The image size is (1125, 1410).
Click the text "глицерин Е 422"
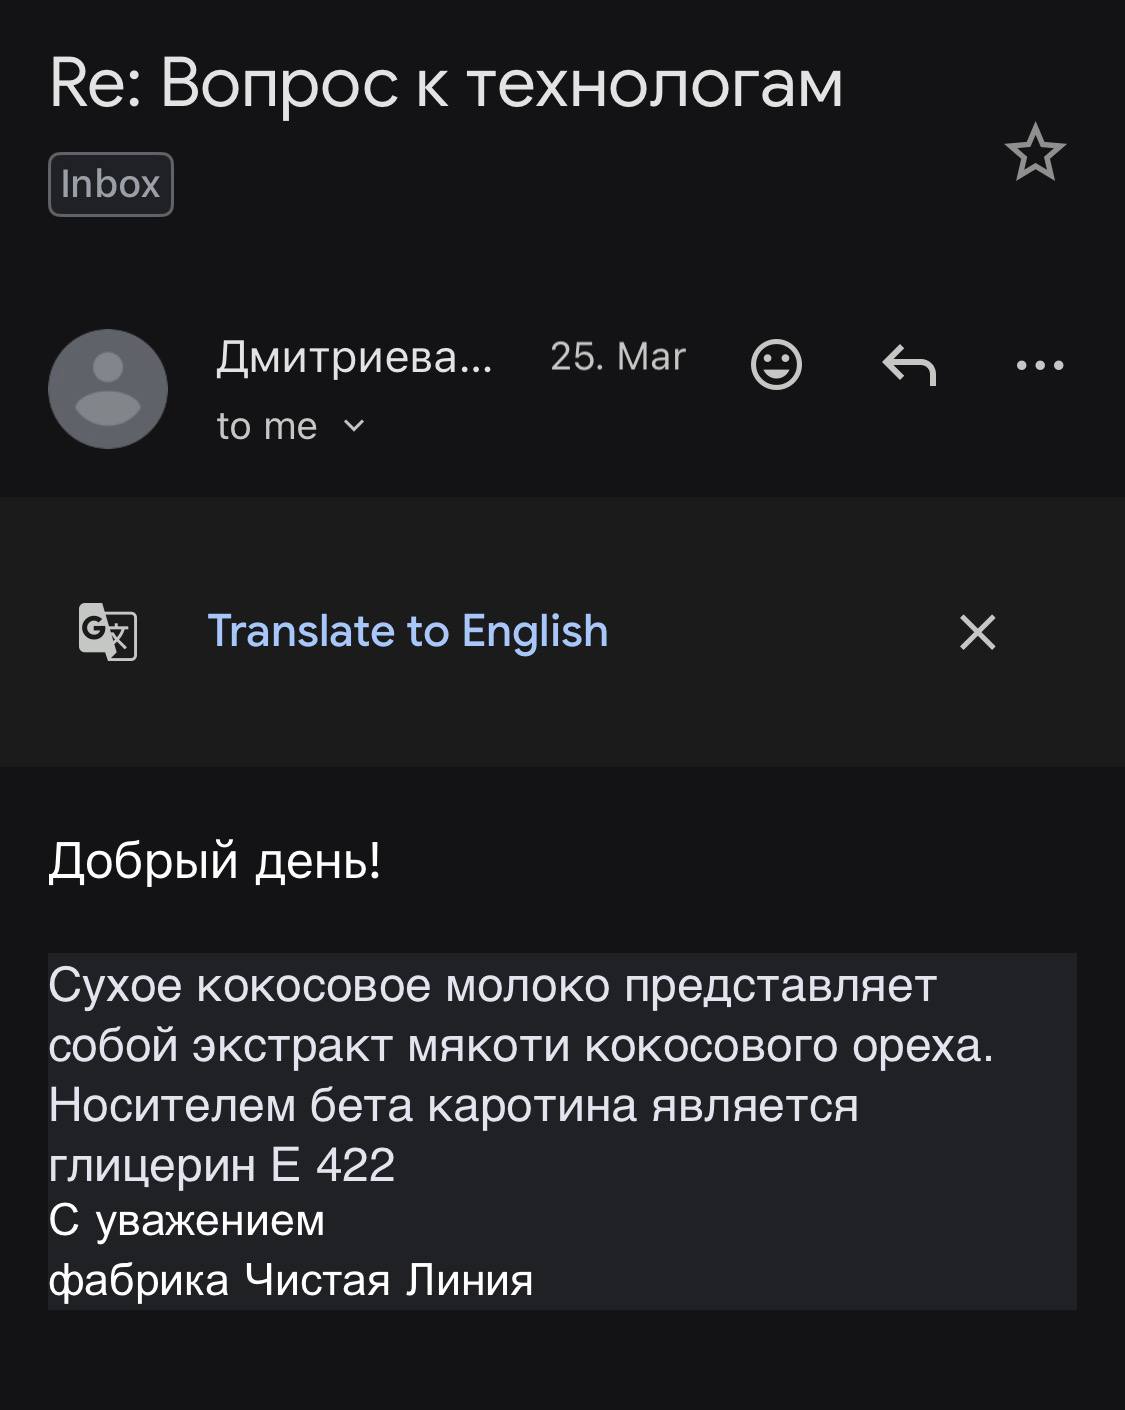tap(222, 1164)
